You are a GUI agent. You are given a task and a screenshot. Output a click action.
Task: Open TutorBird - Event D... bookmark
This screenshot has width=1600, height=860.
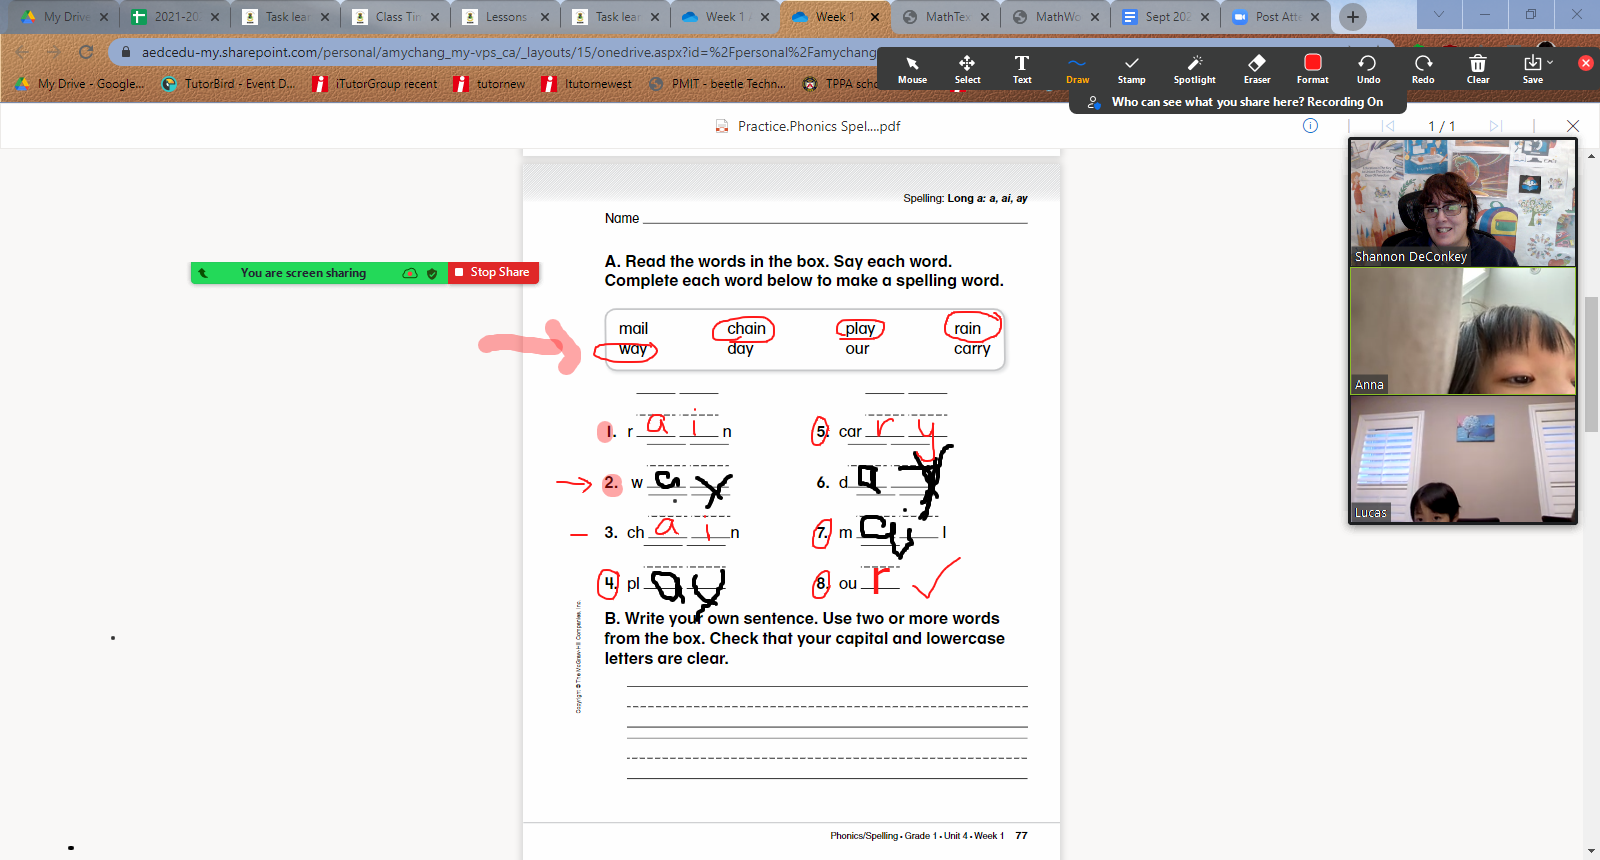click(228, 84)
